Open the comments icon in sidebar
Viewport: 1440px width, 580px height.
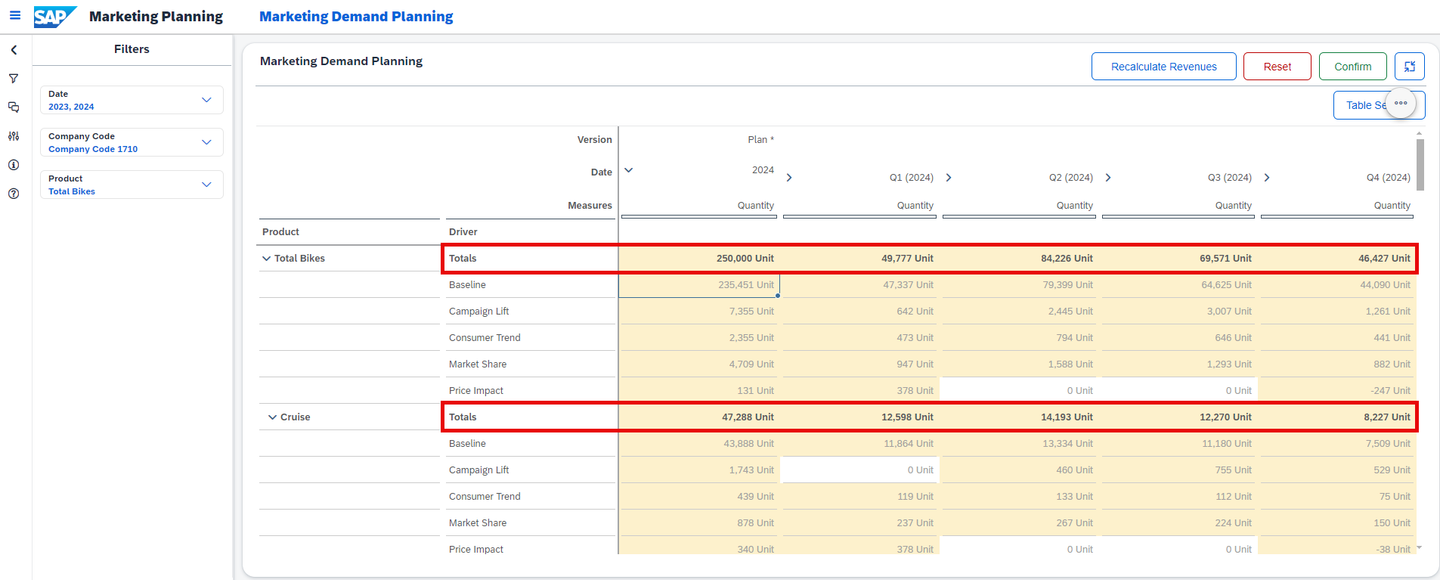click(x=14, y=107)
